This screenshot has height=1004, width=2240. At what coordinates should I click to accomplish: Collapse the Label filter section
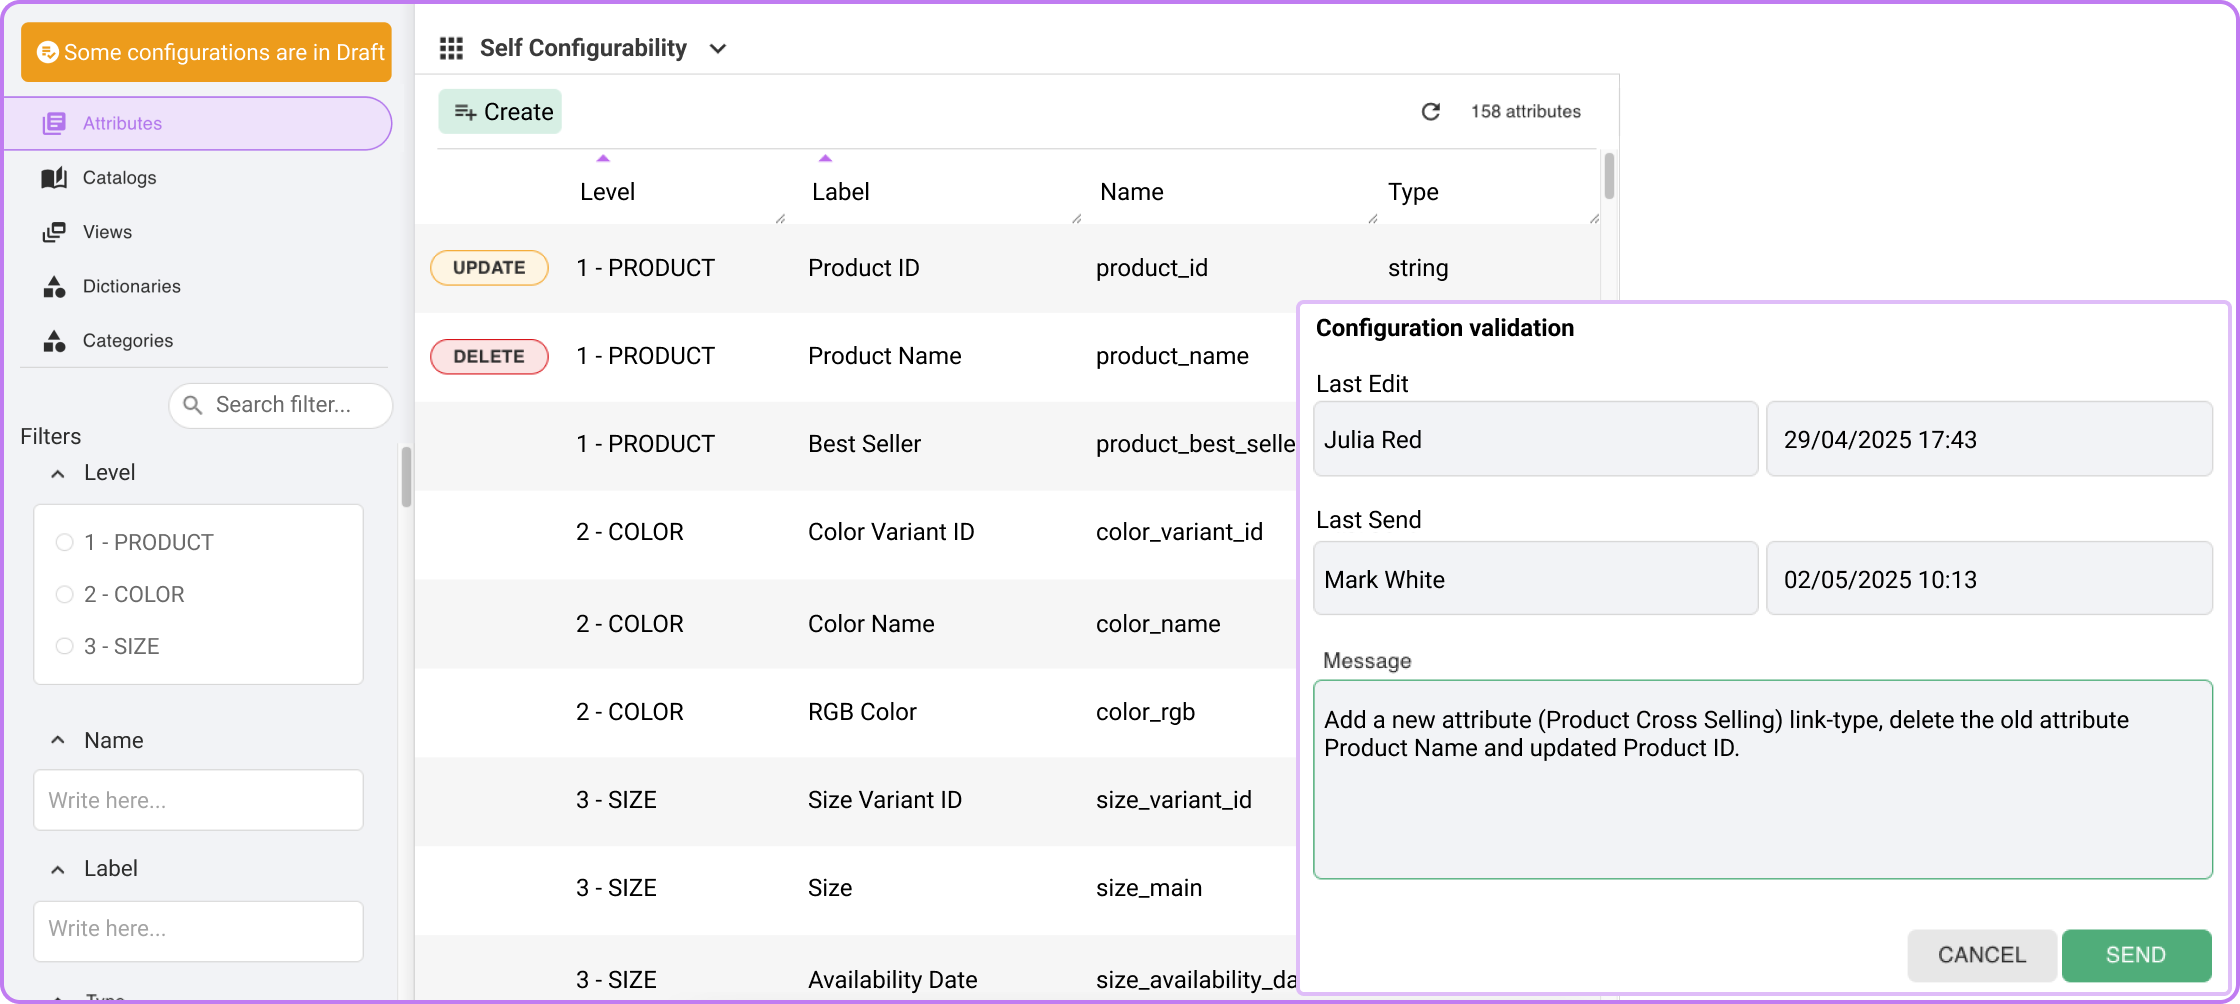pyautogui.click(x=58, y=869)
